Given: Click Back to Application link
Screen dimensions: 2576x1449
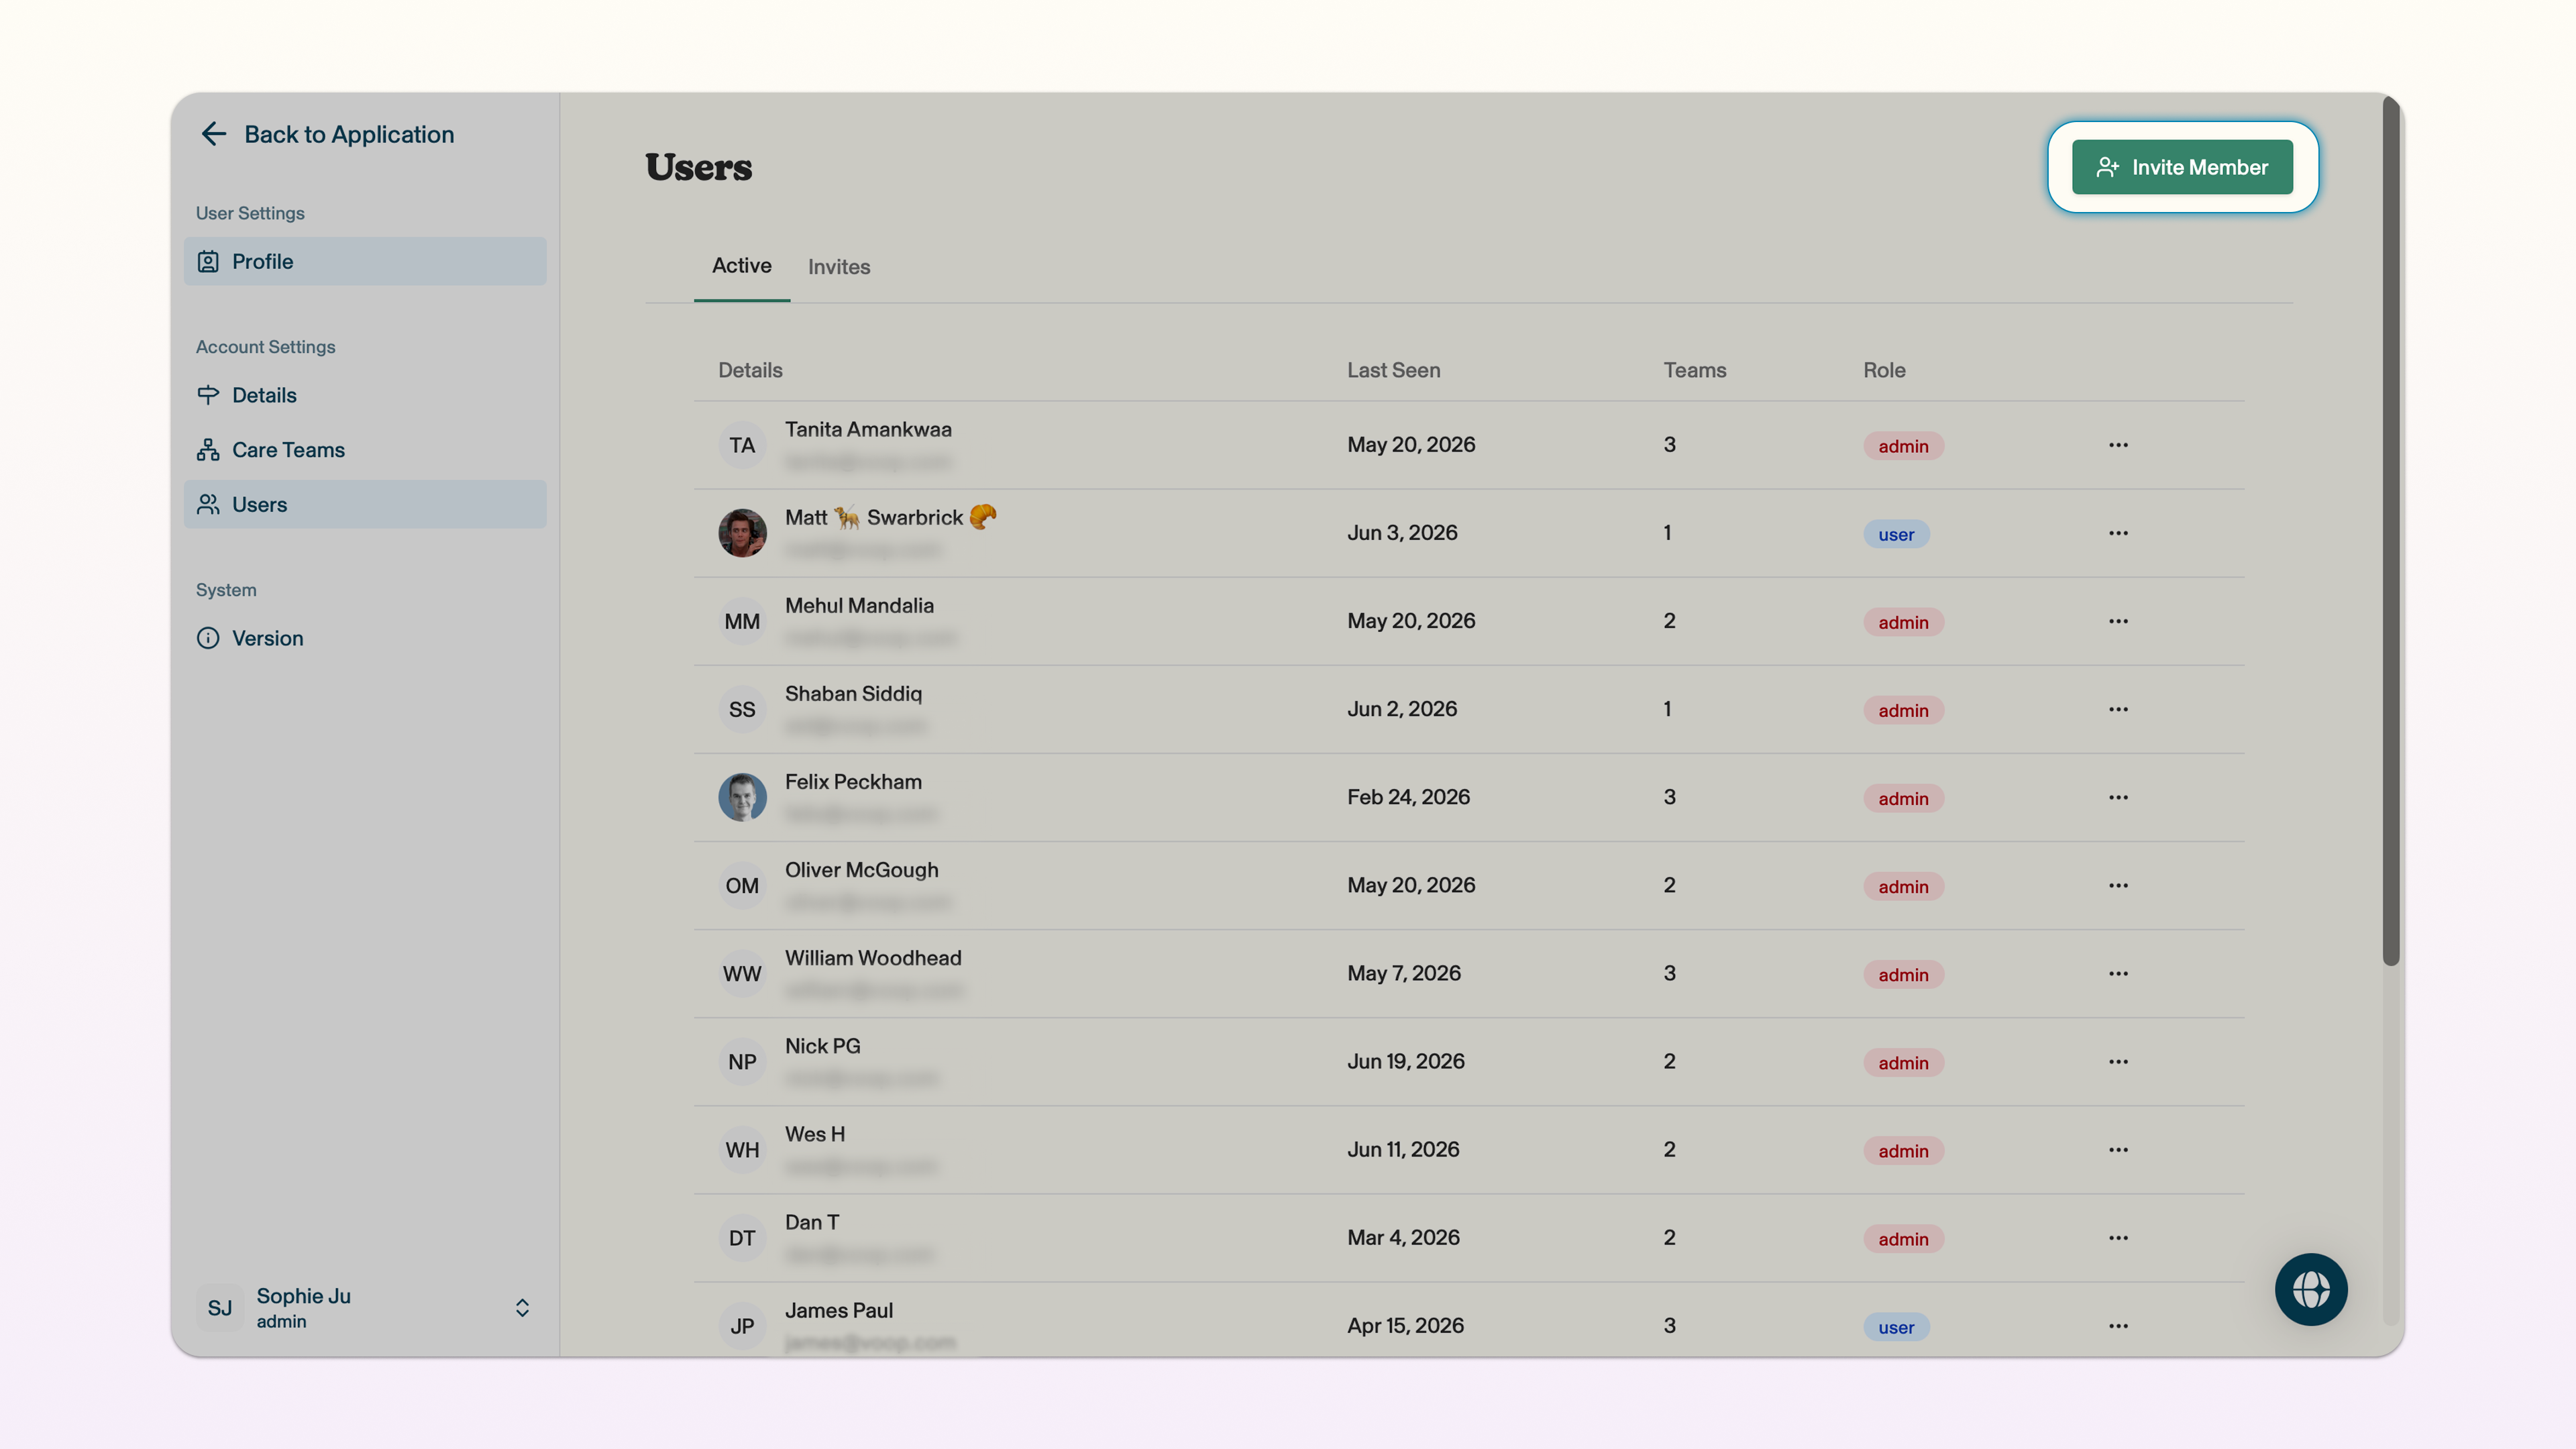Looking at the screenshot, I should [x=349, y=134].
